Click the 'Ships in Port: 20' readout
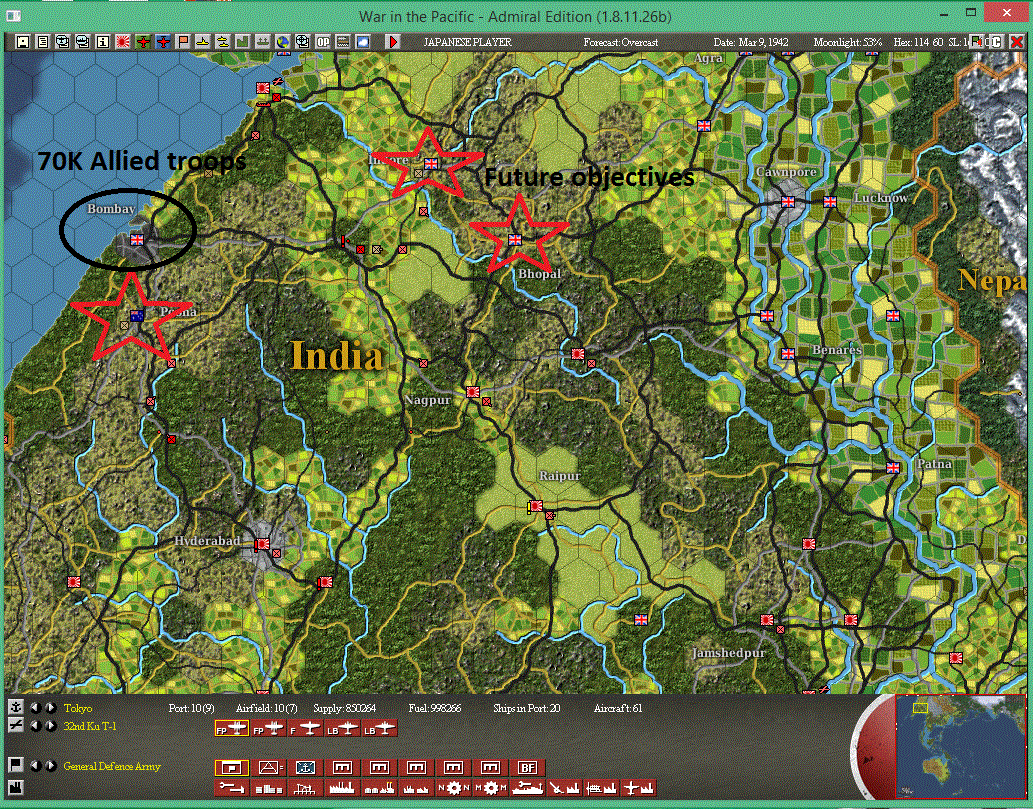This screenshot has height=809, width=1033. pyautogui.click(x=526, y=708)
